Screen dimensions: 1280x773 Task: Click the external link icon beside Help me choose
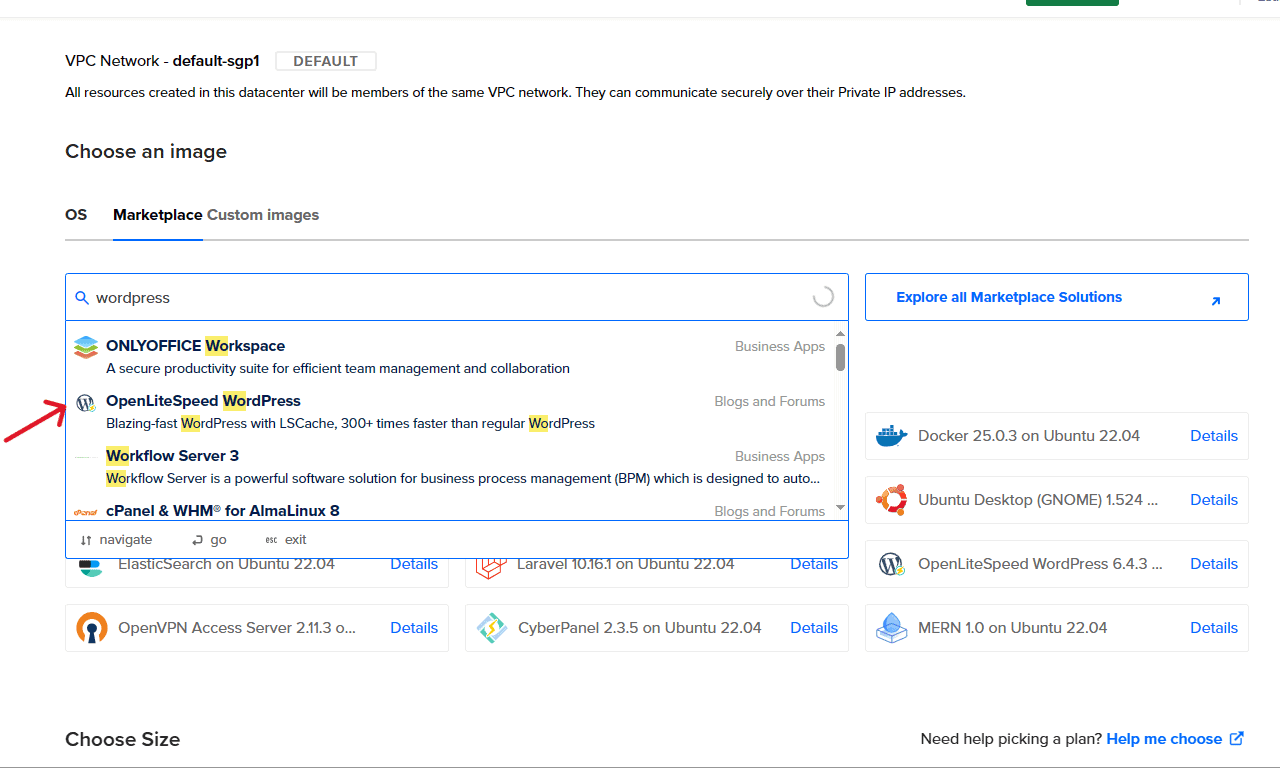tap(1237, 739)
